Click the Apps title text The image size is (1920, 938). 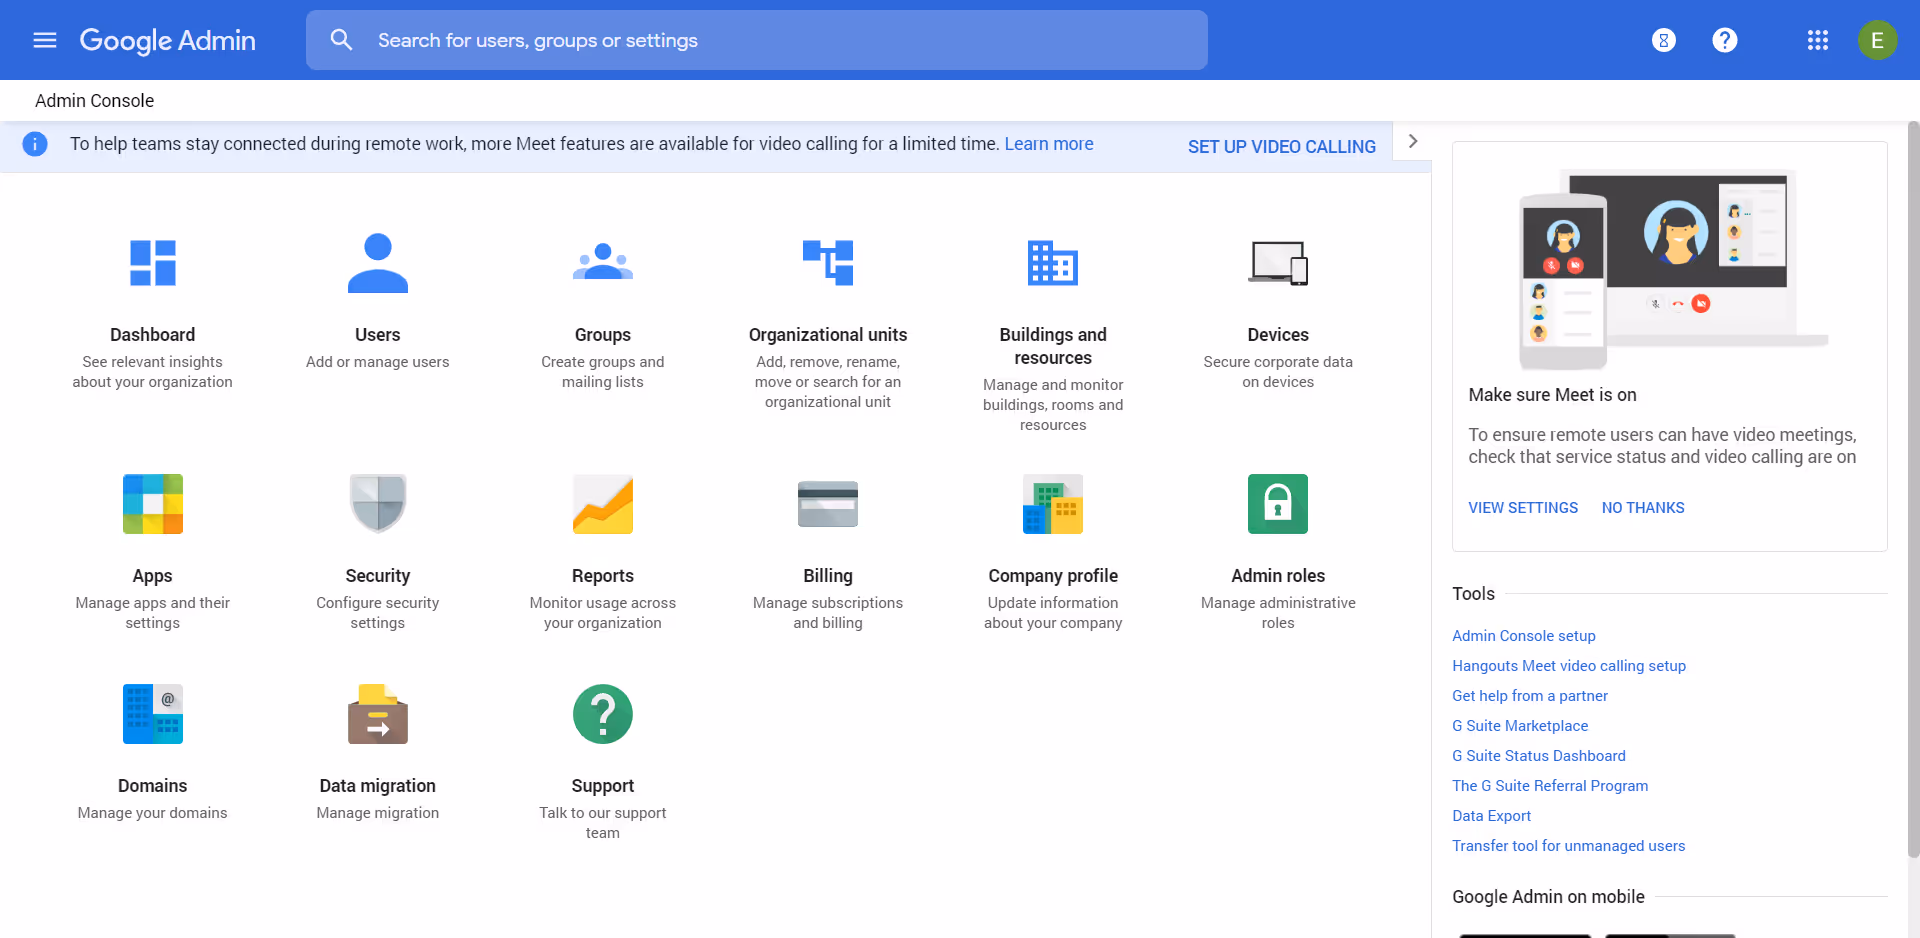(153, 576)
